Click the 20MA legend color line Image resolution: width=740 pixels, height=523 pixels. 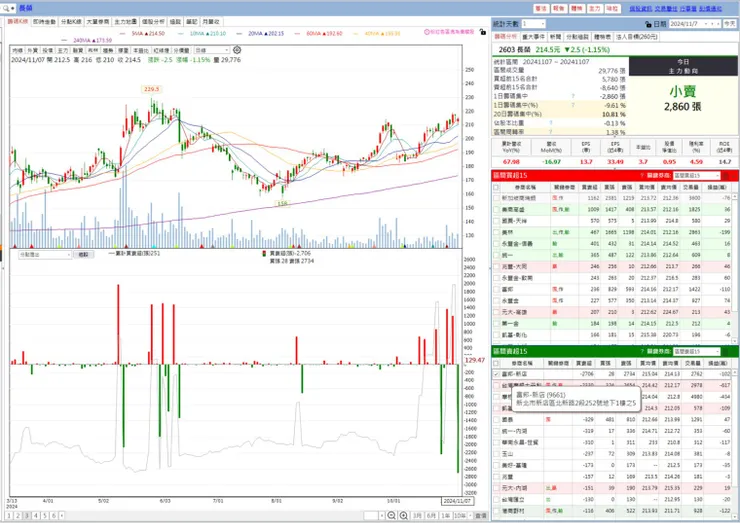[240, 34]
